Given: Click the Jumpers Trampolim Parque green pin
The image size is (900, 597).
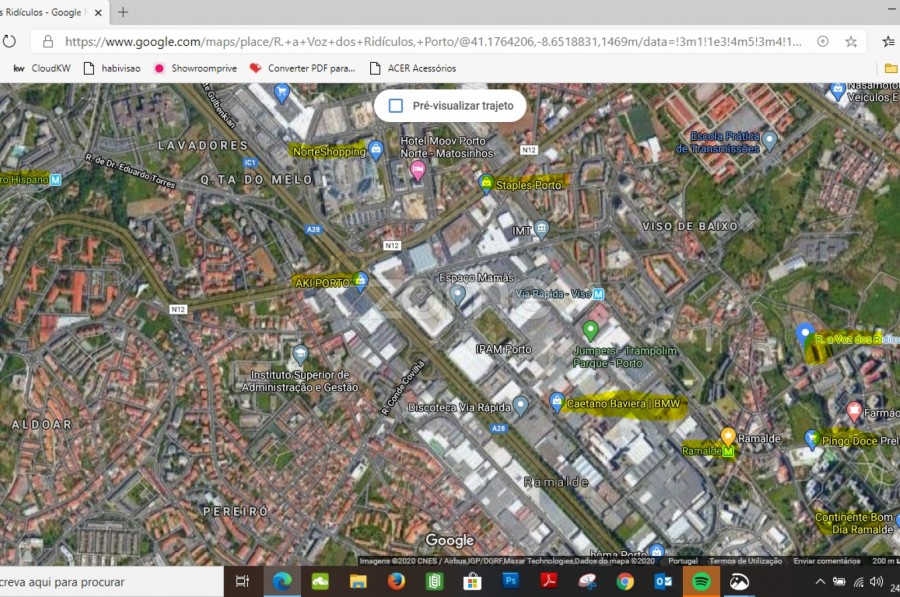Looking at the screenshot, I should (590, 329).
